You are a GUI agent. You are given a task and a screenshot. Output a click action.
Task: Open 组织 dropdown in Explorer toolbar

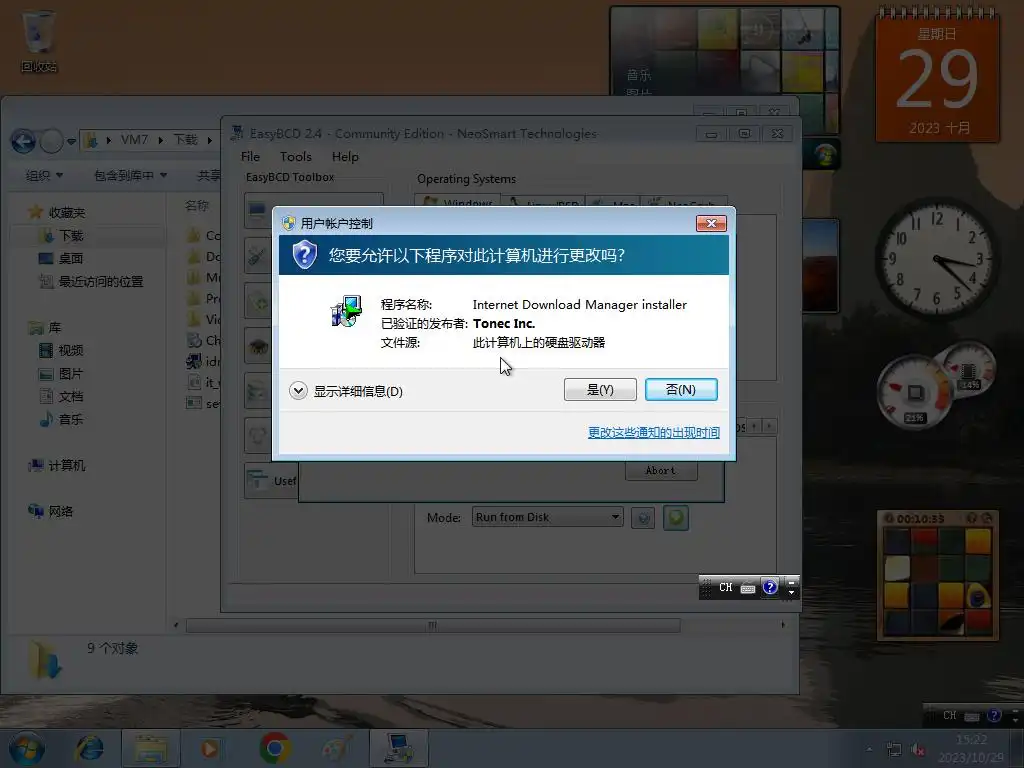point(44,175)
